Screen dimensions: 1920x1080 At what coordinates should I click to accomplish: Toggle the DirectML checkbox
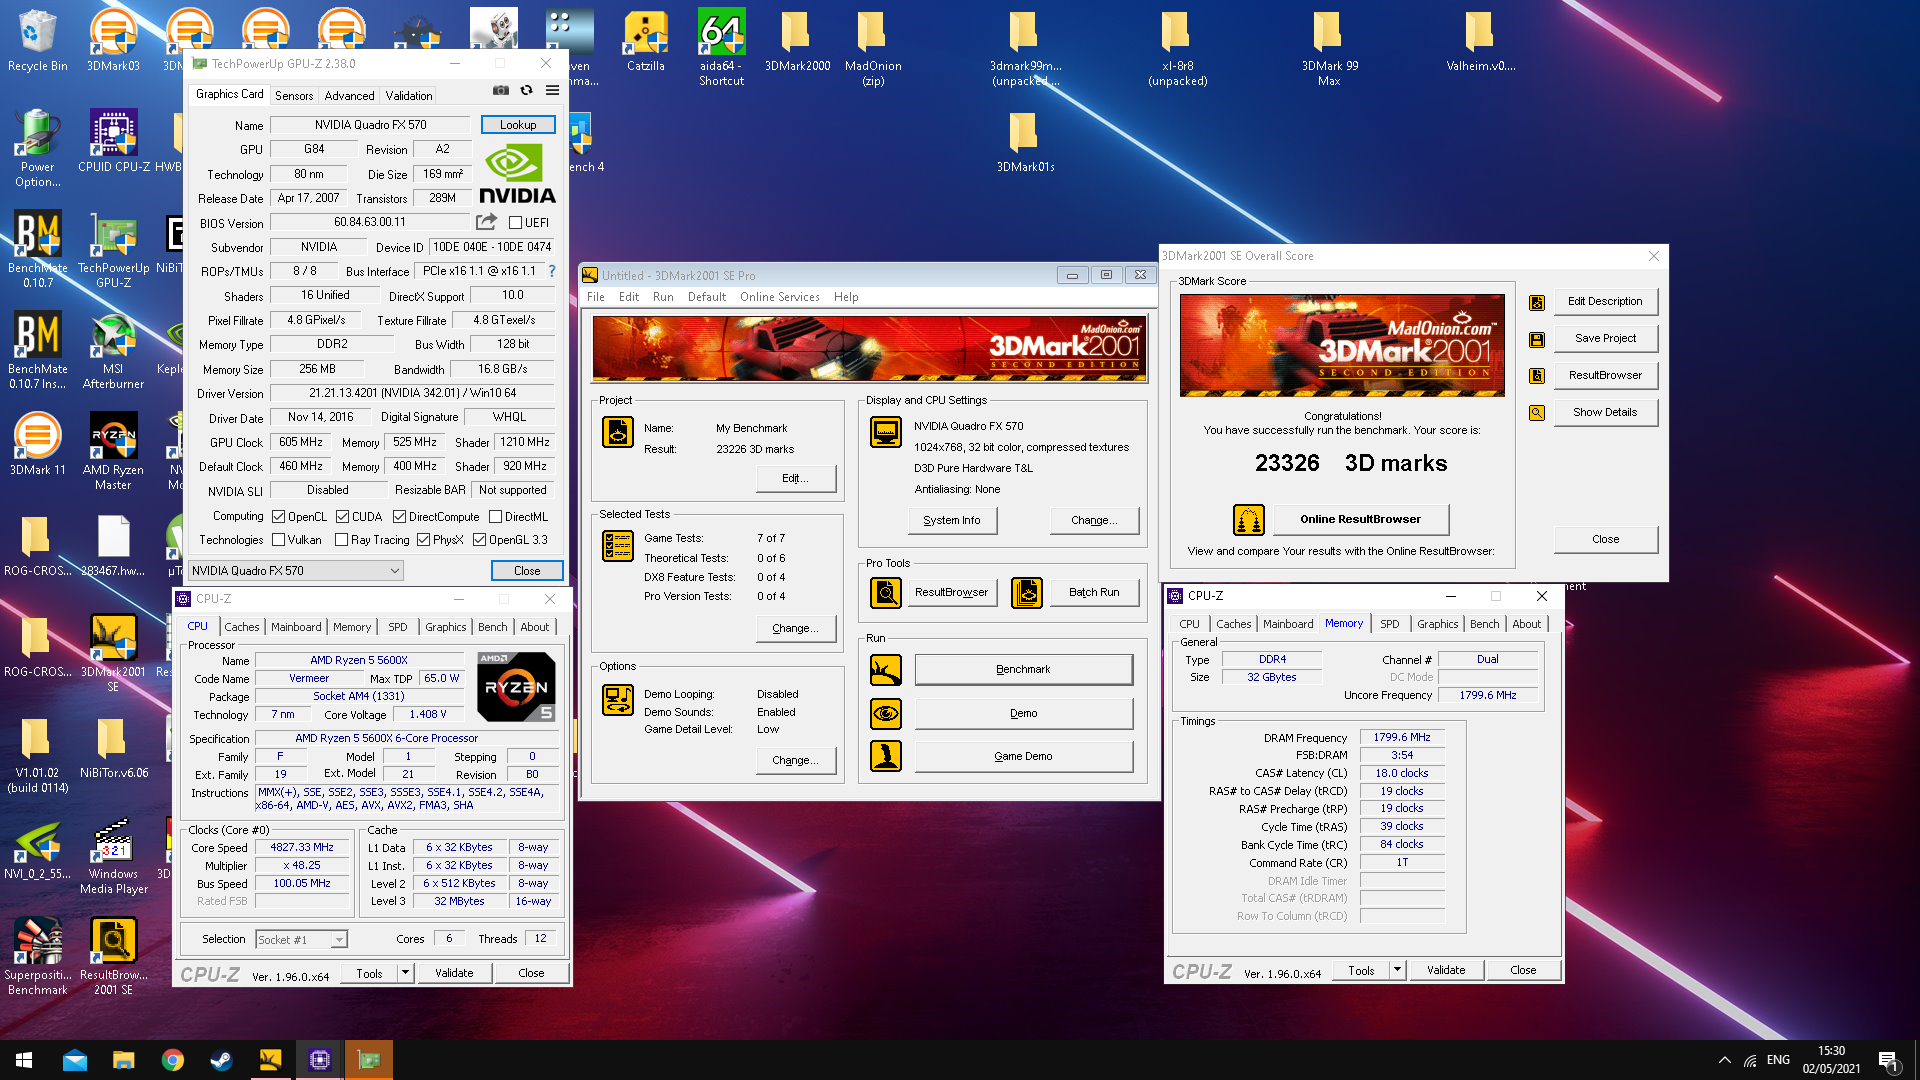[x=496, y=517]
